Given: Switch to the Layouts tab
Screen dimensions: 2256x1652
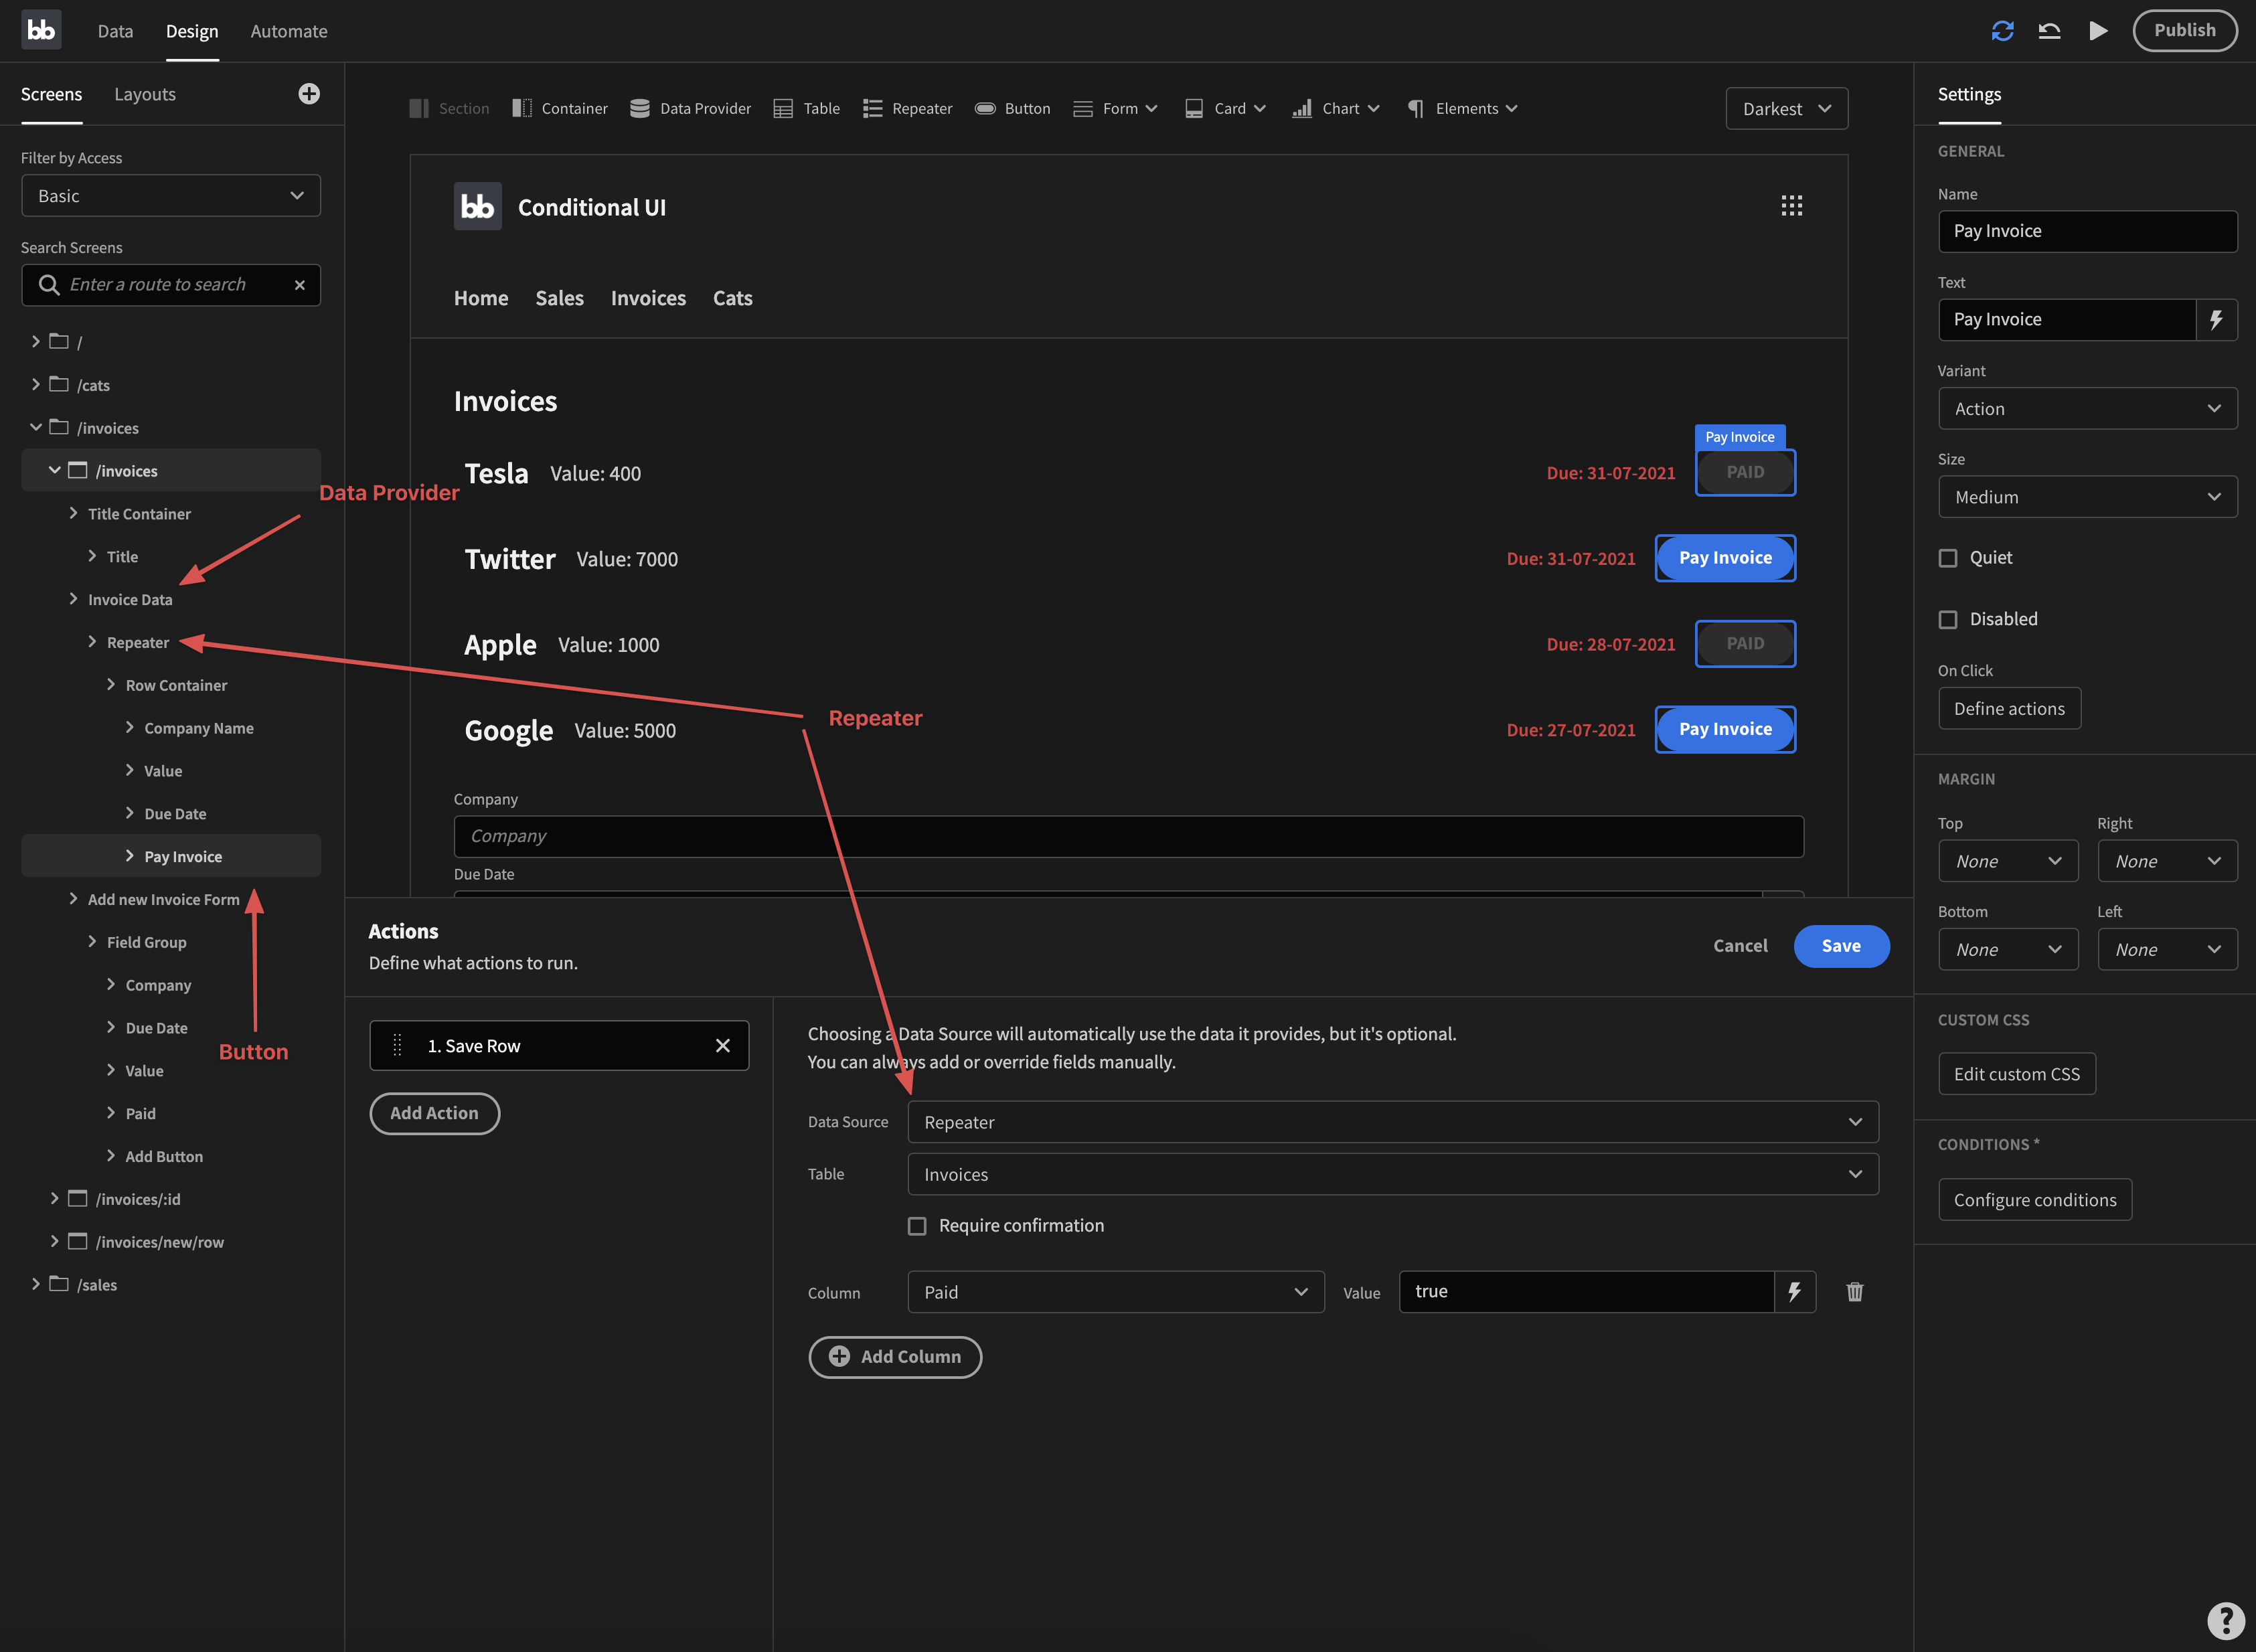Looking at the screenshot, I should point(145,94).
